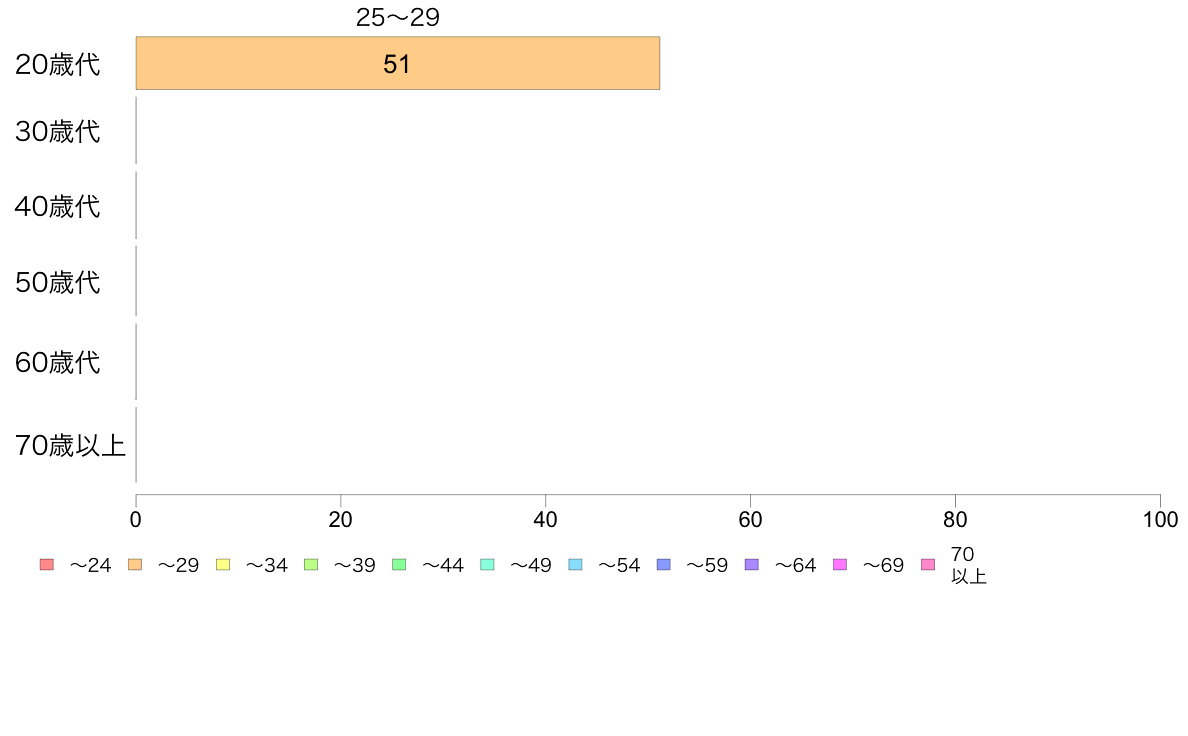This screenshot has height=736, width=1188.
Task: Select the 60歳代 category label
Action: click(x=58, y=362)
